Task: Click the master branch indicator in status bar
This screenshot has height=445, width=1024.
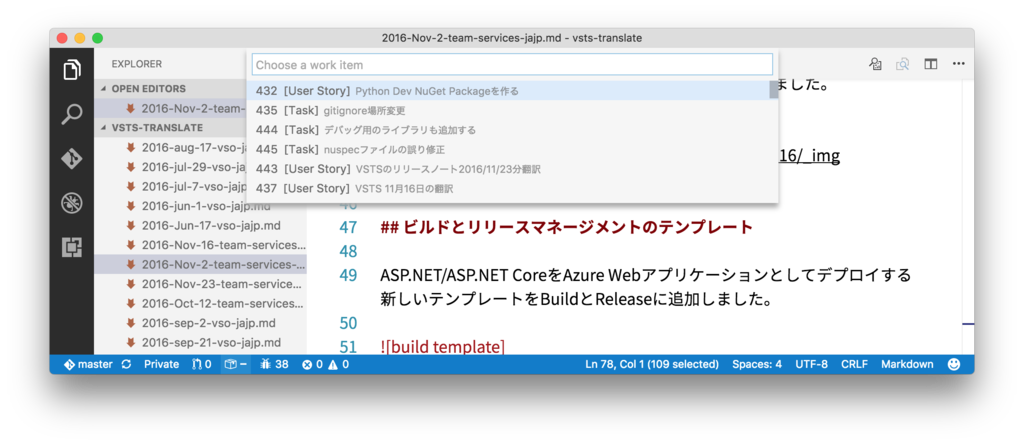Action: 88,365
